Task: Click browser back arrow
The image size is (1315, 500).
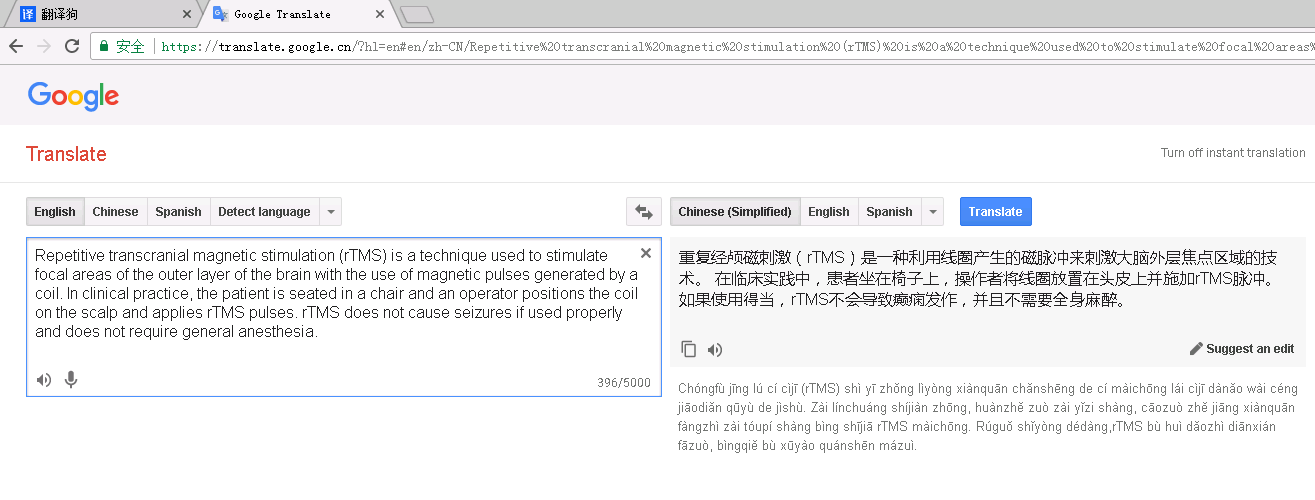Action: coord(16,46)
